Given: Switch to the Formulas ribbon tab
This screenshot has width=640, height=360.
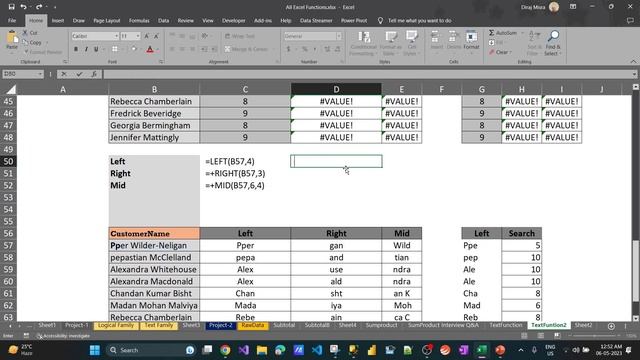Looking at the screenshot, I should pyautogui.click(x=139, y=20).
